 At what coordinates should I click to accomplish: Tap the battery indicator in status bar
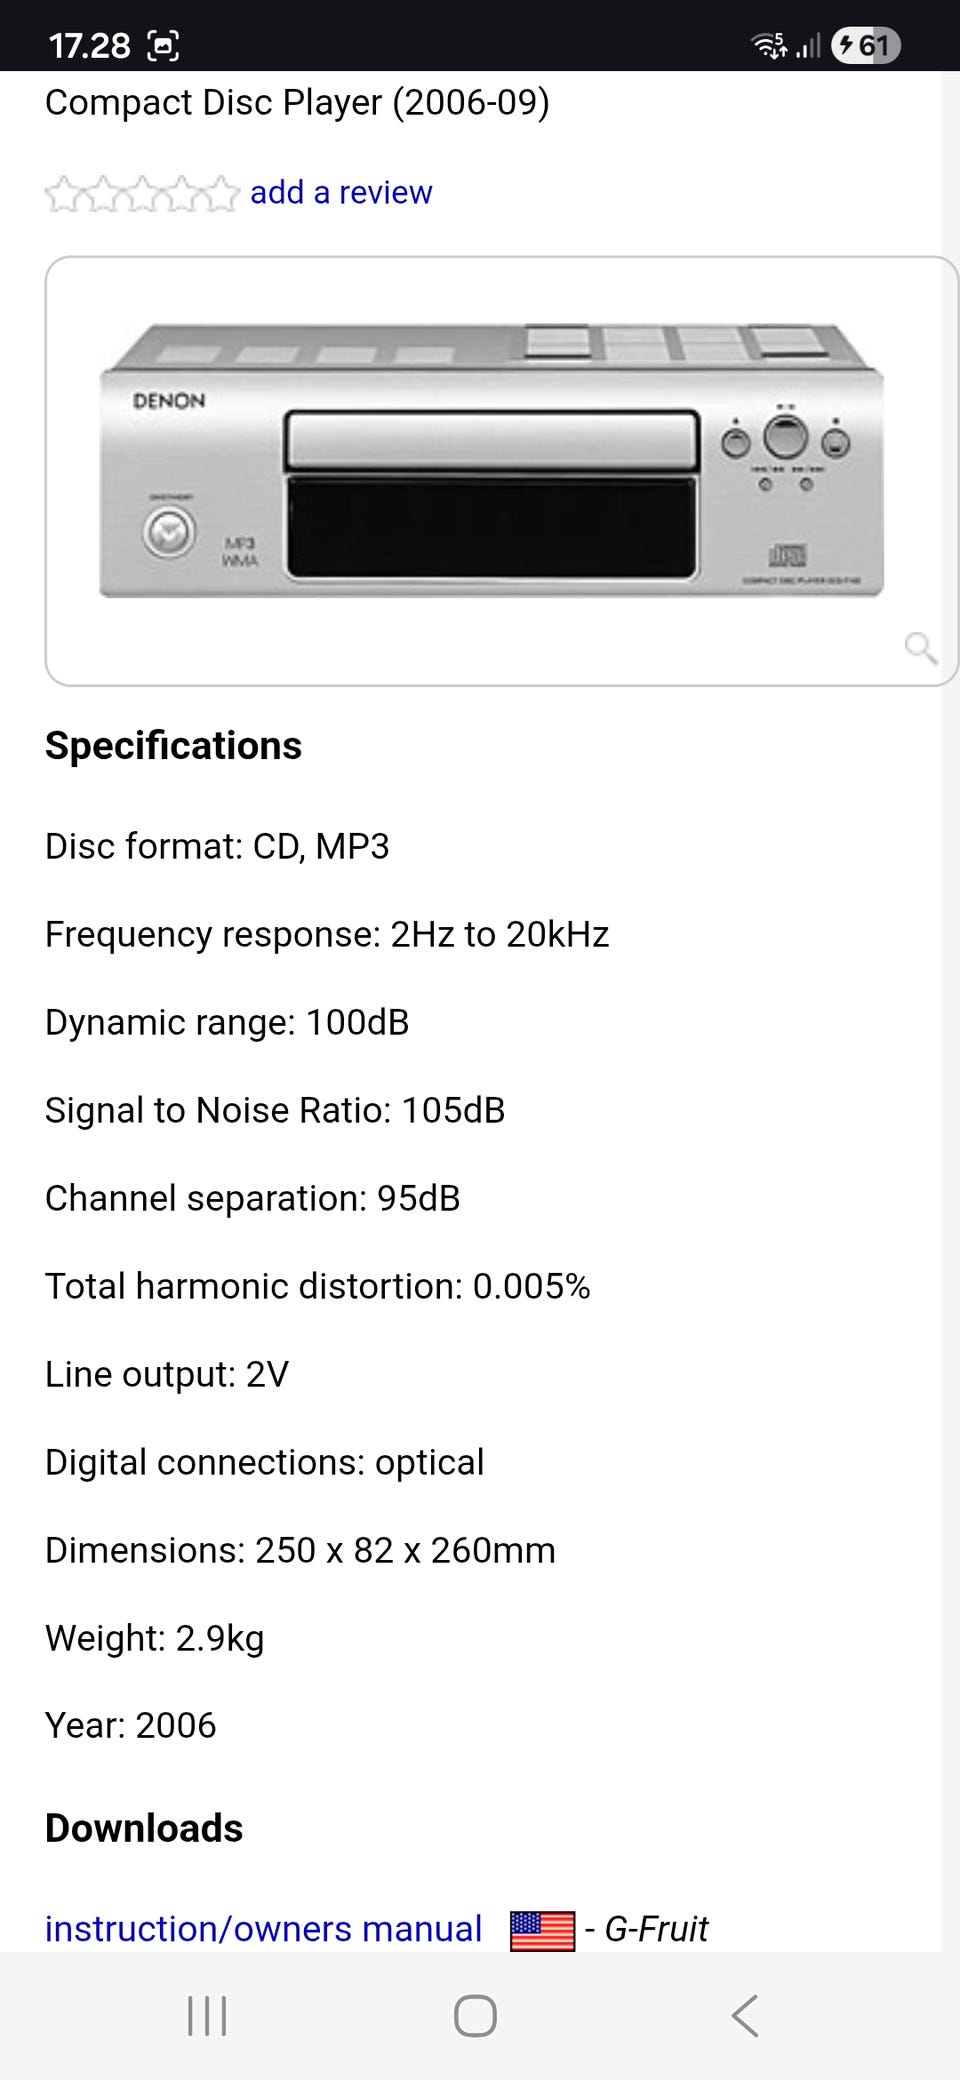866,45
